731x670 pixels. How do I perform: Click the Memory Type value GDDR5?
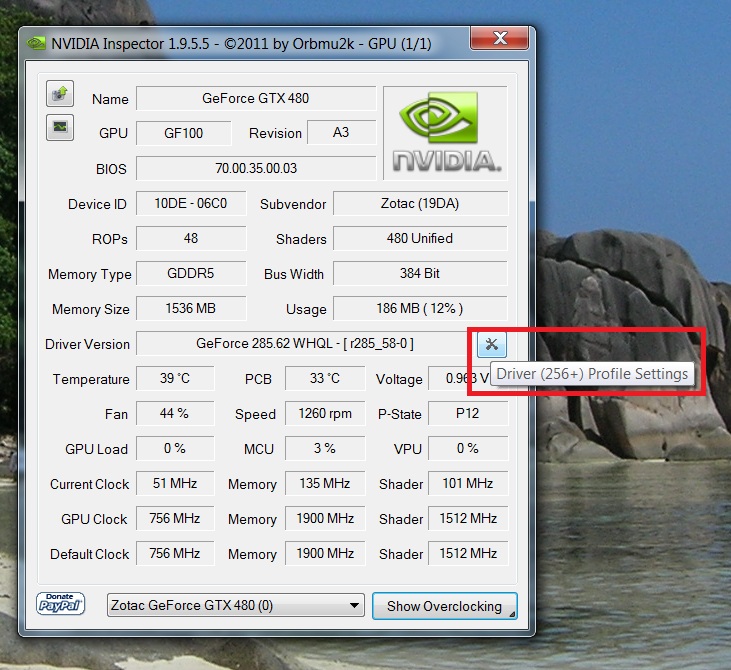(x=191, y=273)
